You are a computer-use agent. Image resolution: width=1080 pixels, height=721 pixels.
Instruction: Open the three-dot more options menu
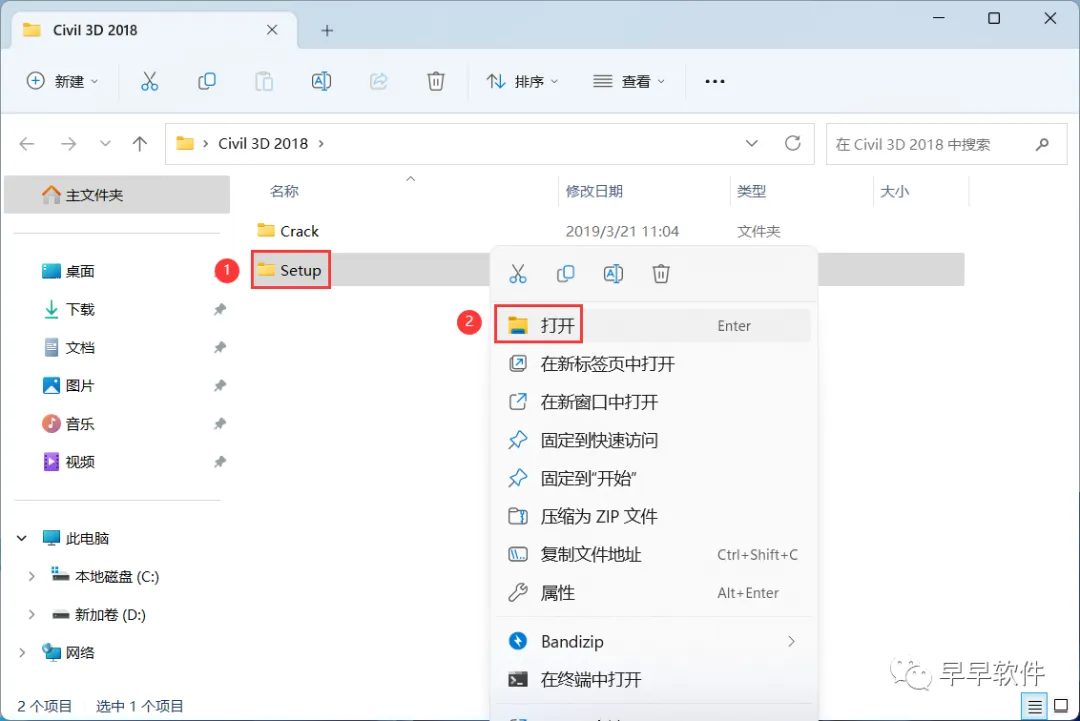[715, 81]
